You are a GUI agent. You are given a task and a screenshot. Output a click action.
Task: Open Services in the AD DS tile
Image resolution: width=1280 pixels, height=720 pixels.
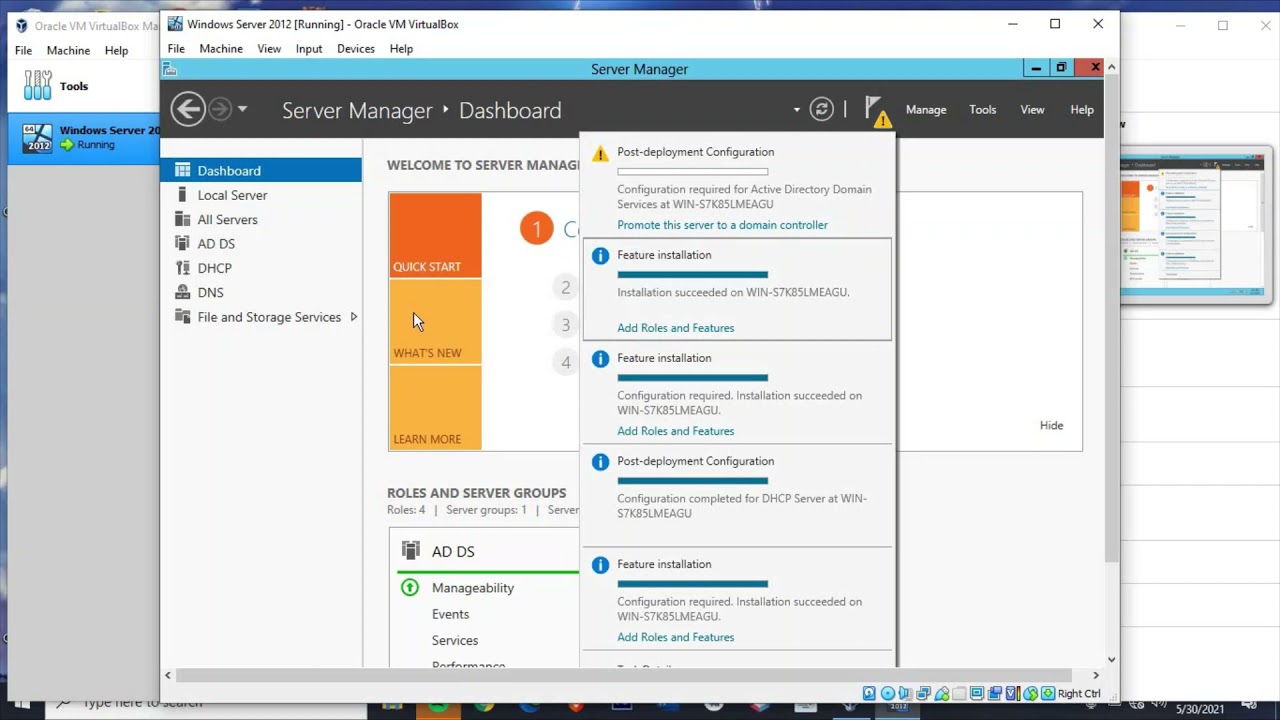(x=455, y=640)
